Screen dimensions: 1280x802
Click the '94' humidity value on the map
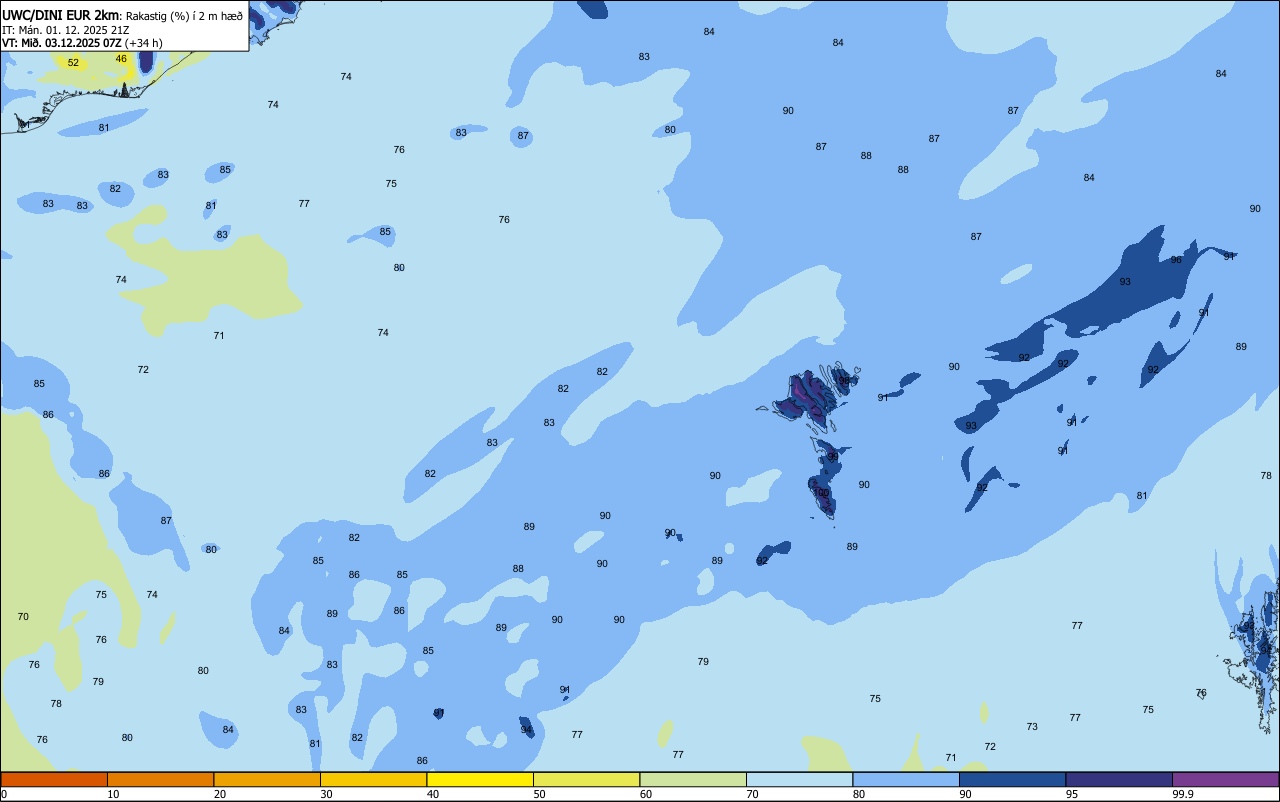(526, 730)
